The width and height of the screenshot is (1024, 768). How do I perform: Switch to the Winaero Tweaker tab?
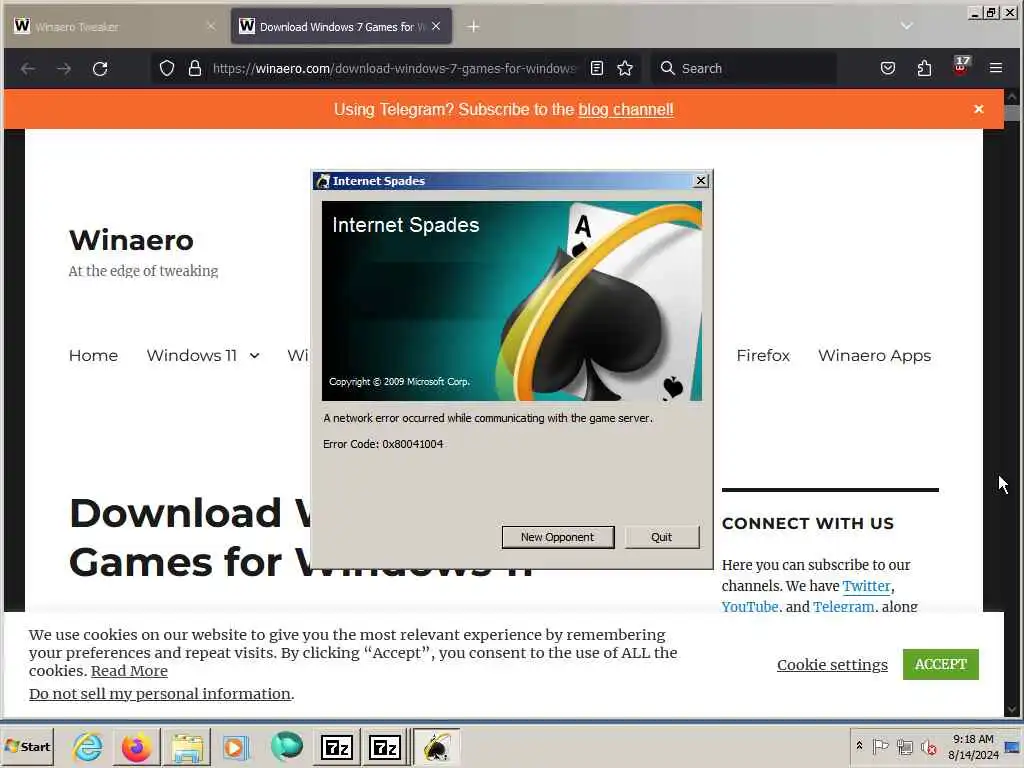point(112,27)
